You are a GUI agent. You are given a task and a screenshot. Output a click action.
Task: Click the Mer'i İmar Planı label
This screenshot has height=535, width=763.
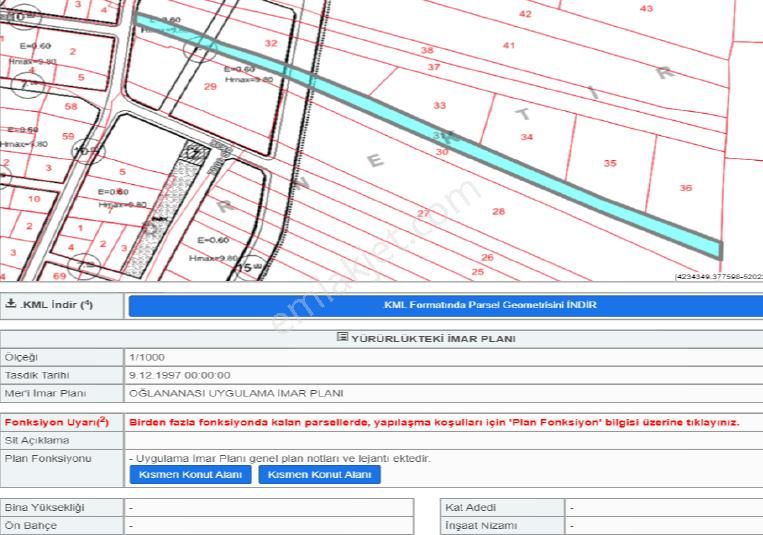45,393
